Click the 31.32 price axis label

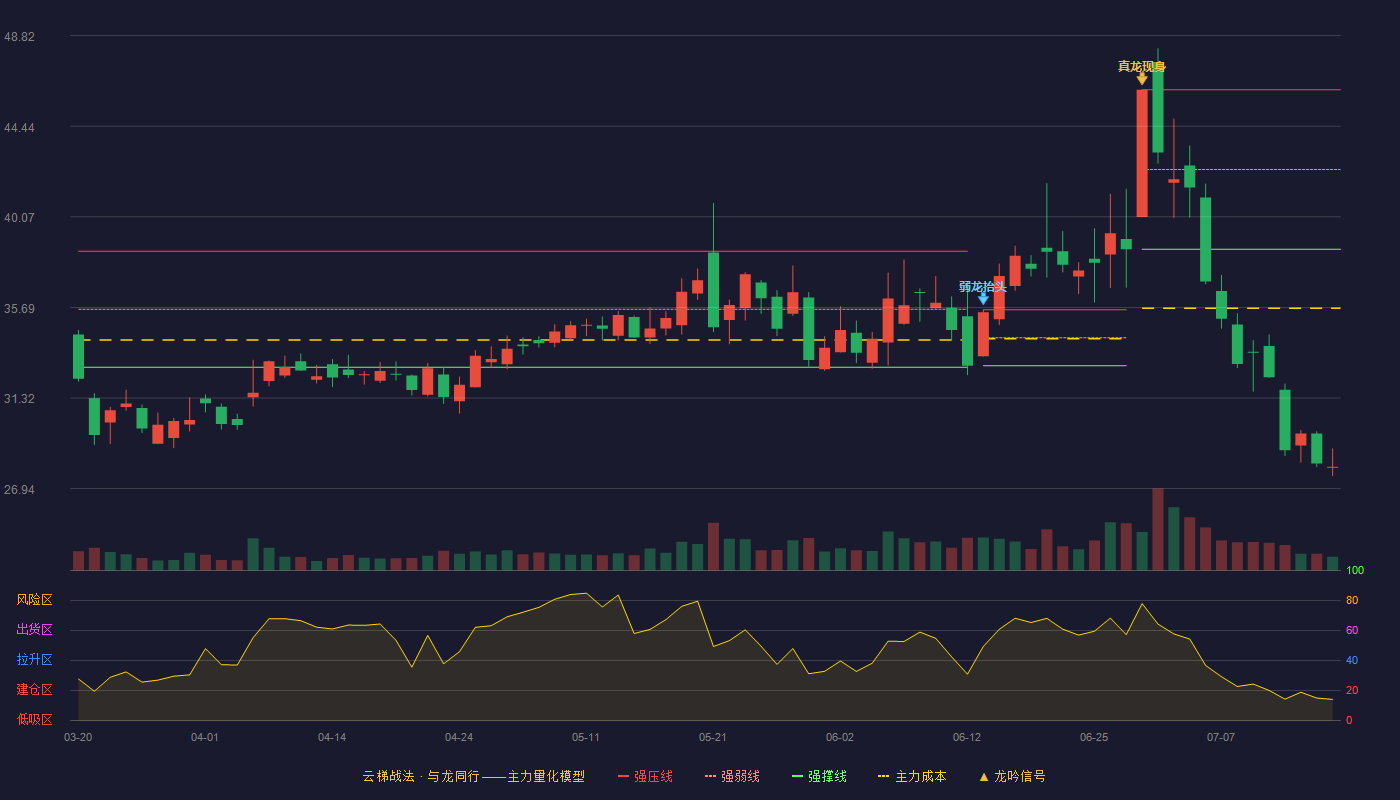pos(19,398)
